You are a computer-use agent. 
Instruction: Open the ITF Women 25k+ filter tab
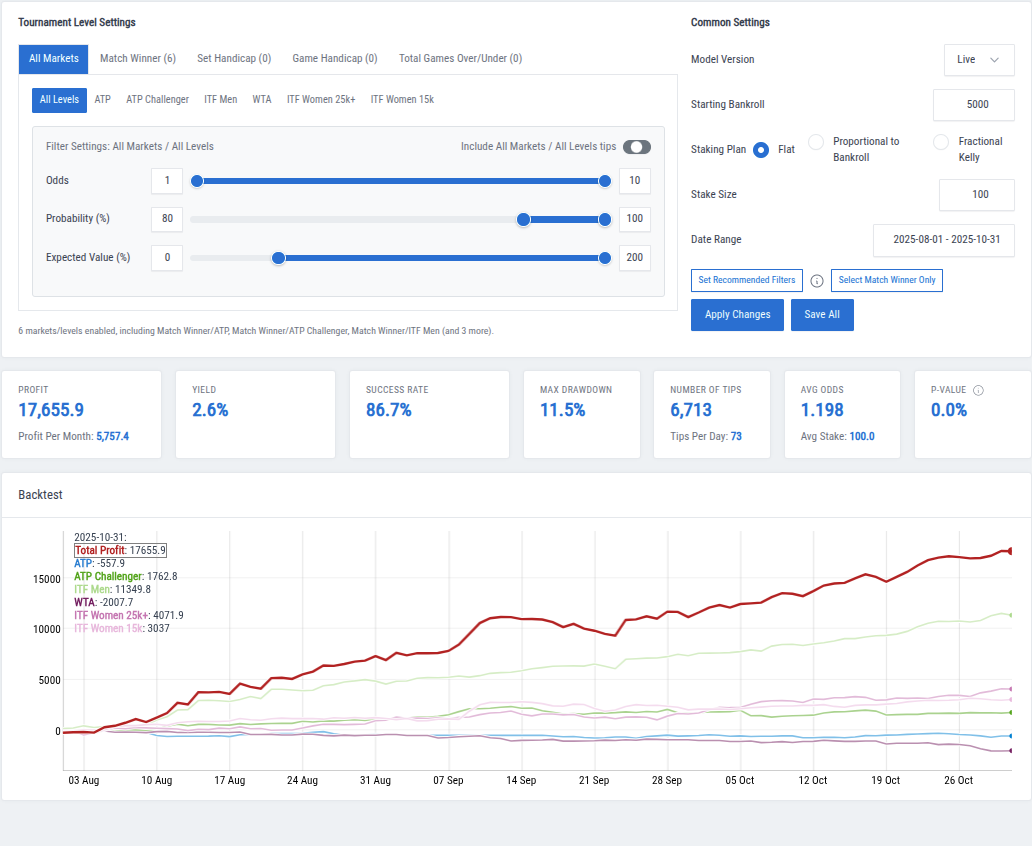[x=320, y=99]
